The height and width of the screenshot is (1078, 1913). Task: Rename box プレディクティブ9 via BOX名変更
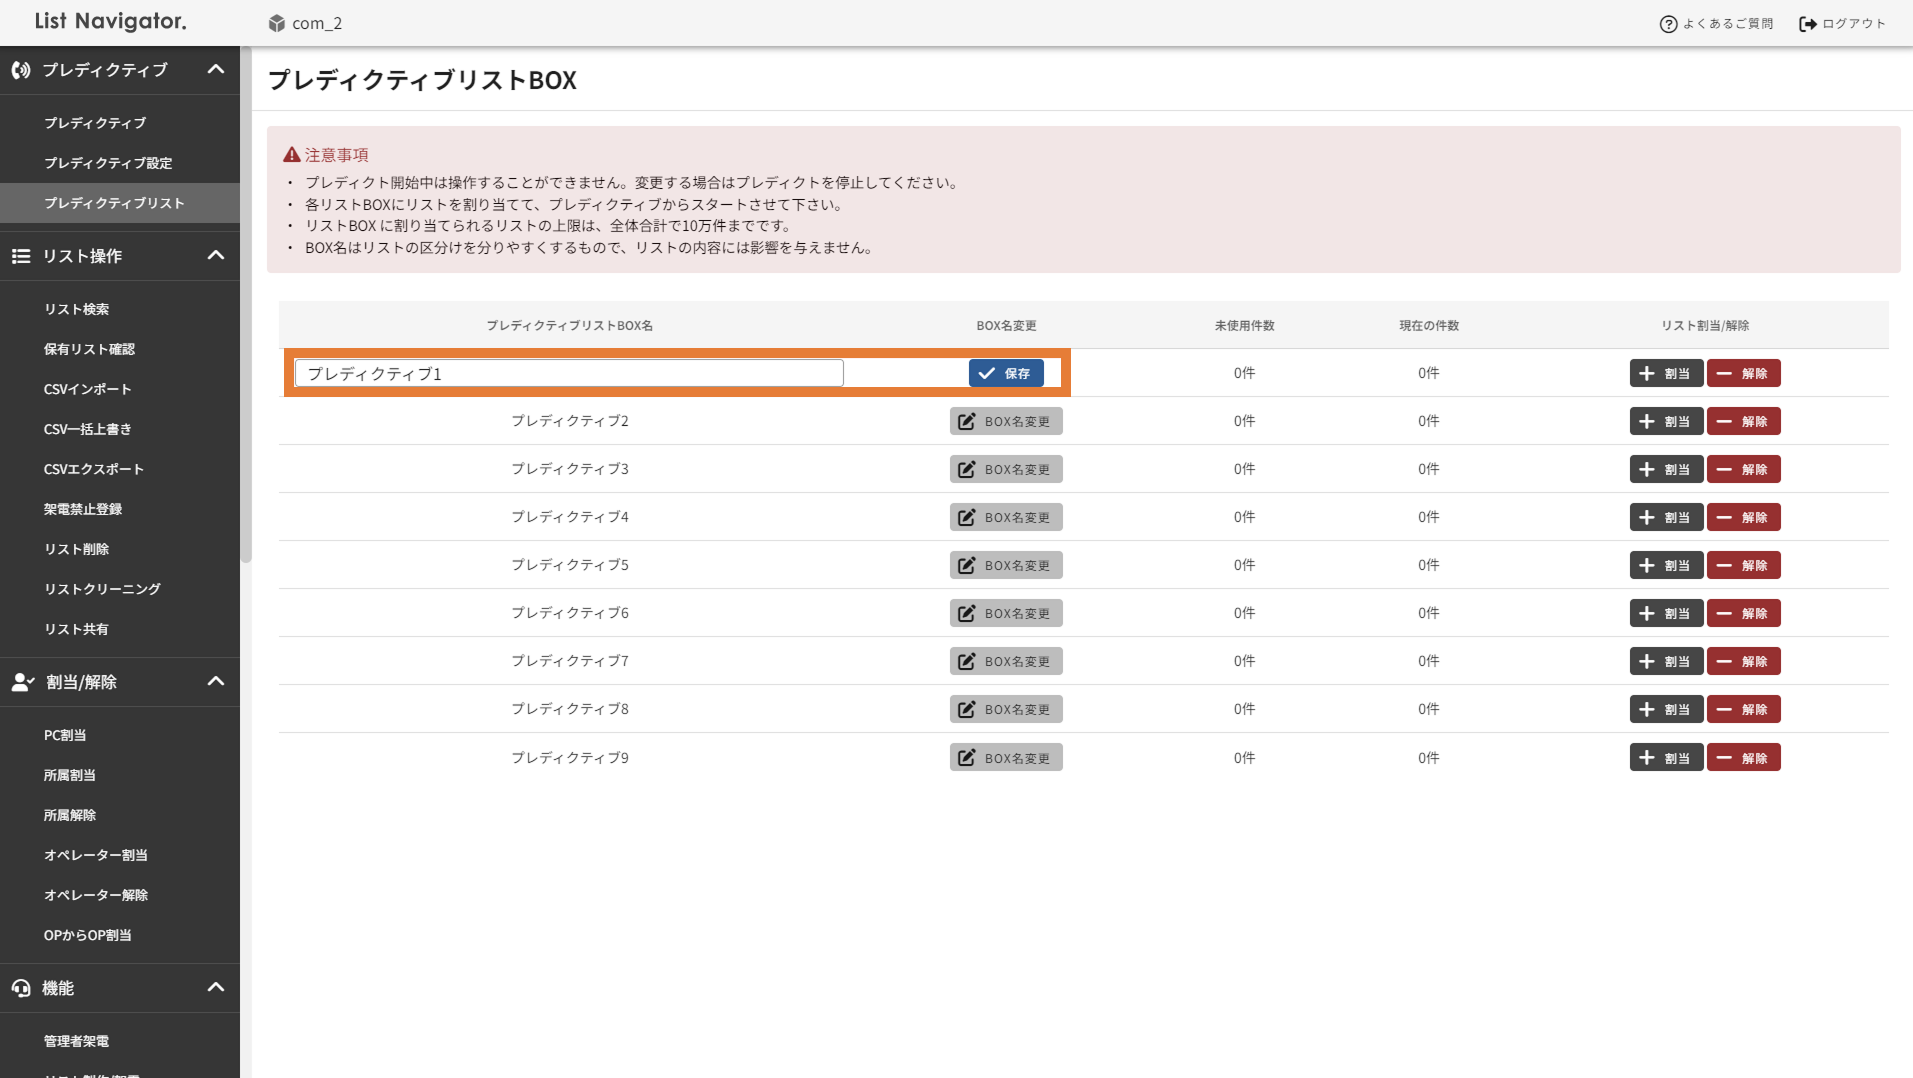1005,757
